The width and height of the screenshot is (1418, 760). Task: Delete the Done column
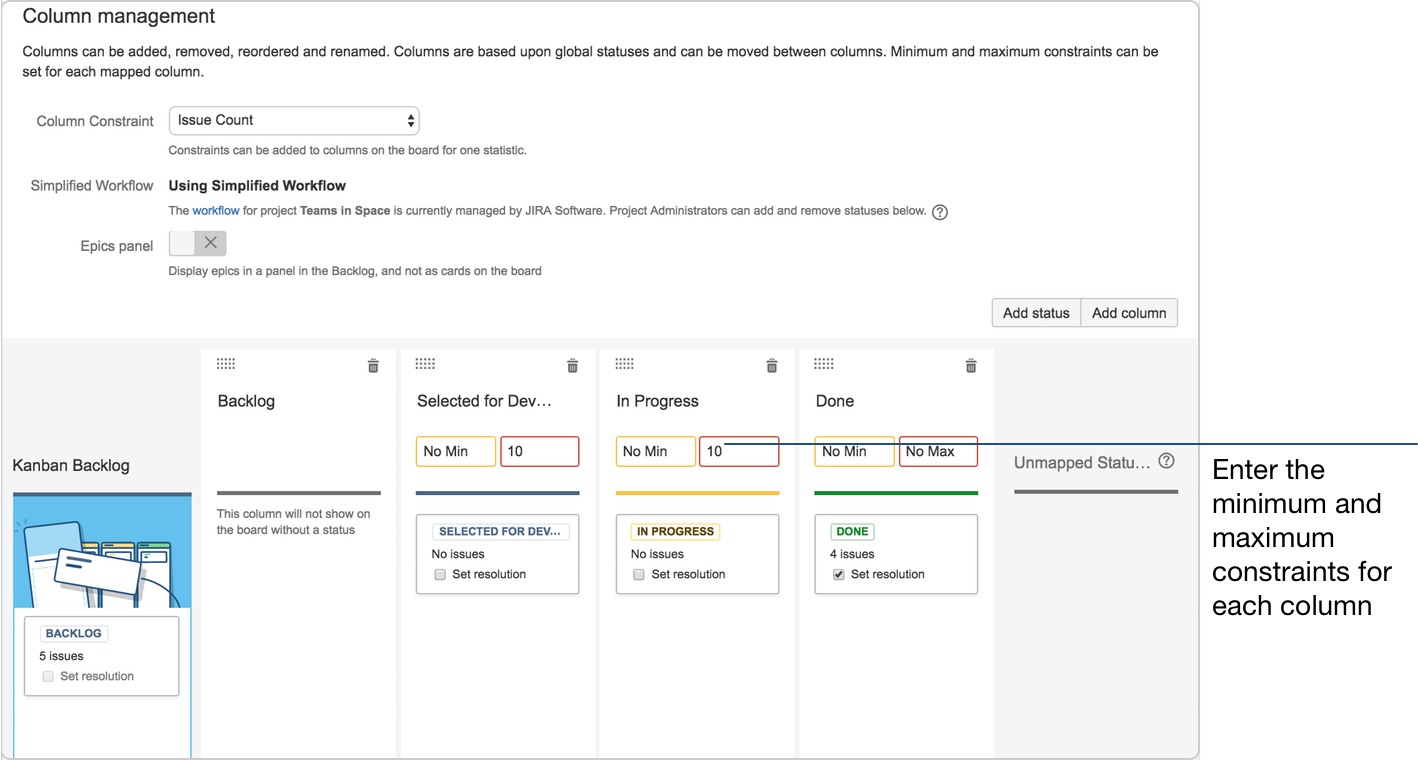[970, 365]
